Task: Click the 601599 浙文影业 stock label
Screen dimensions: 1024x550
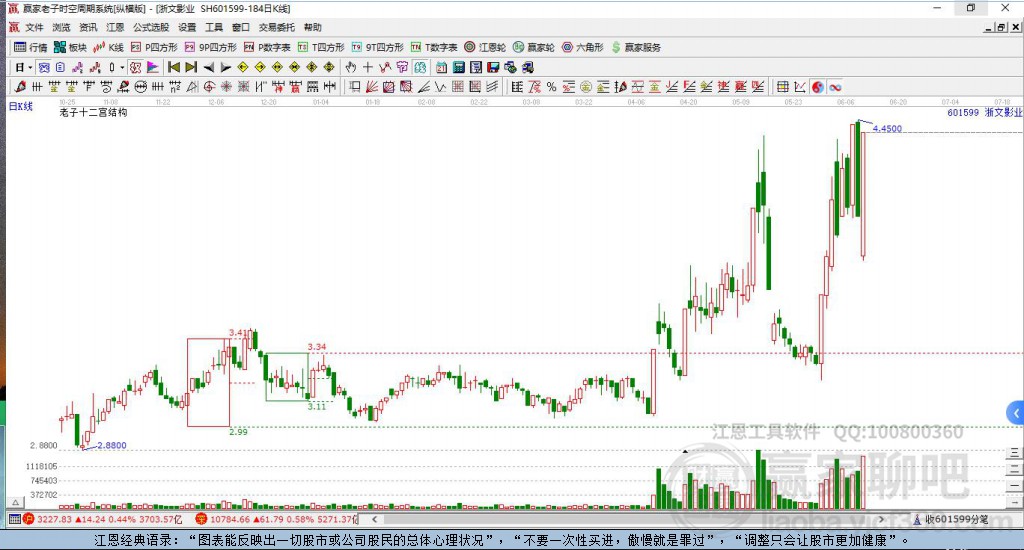Action: click(985, 112)
